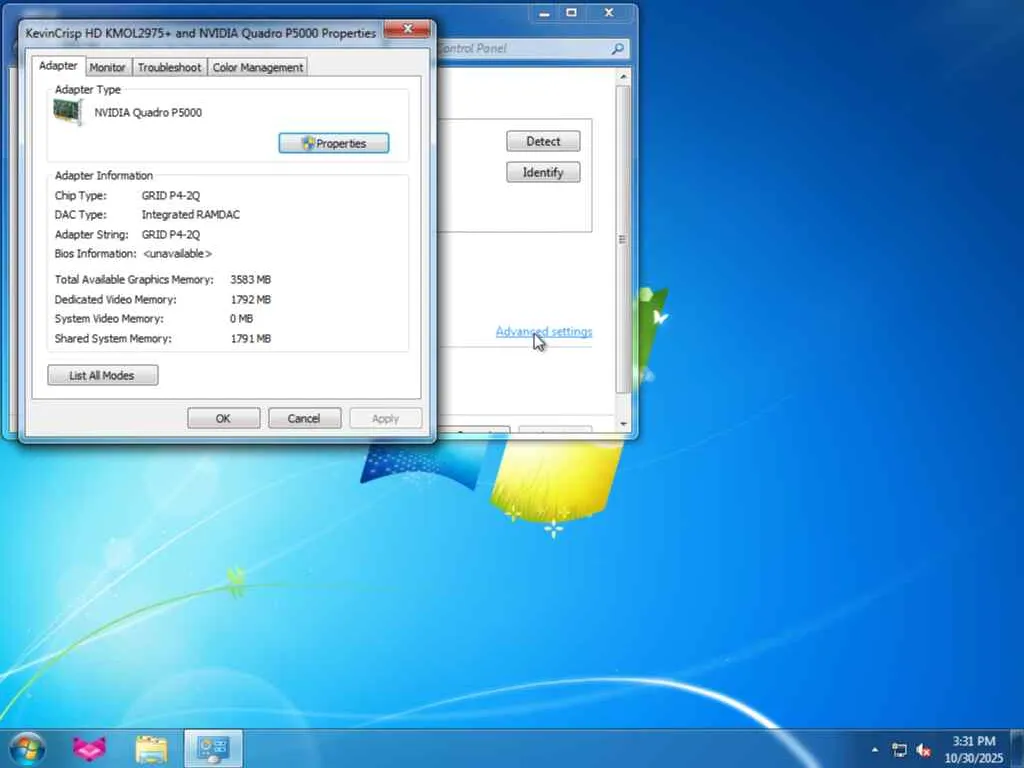Click Bios Information <unavailable> value
Screen dimensions: 1024x768
point(177,253)
